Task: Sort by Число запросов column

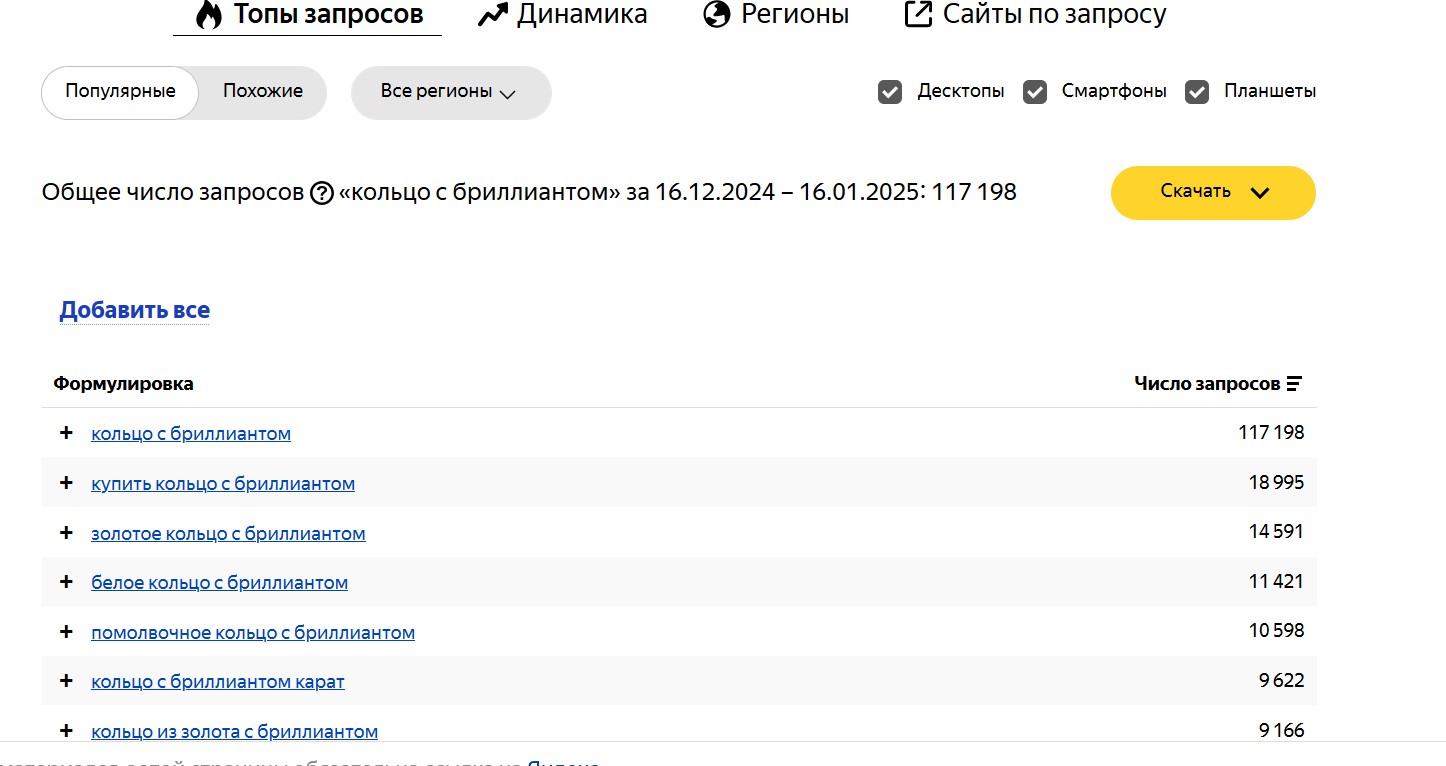Action: click(x=1218, y=384)
